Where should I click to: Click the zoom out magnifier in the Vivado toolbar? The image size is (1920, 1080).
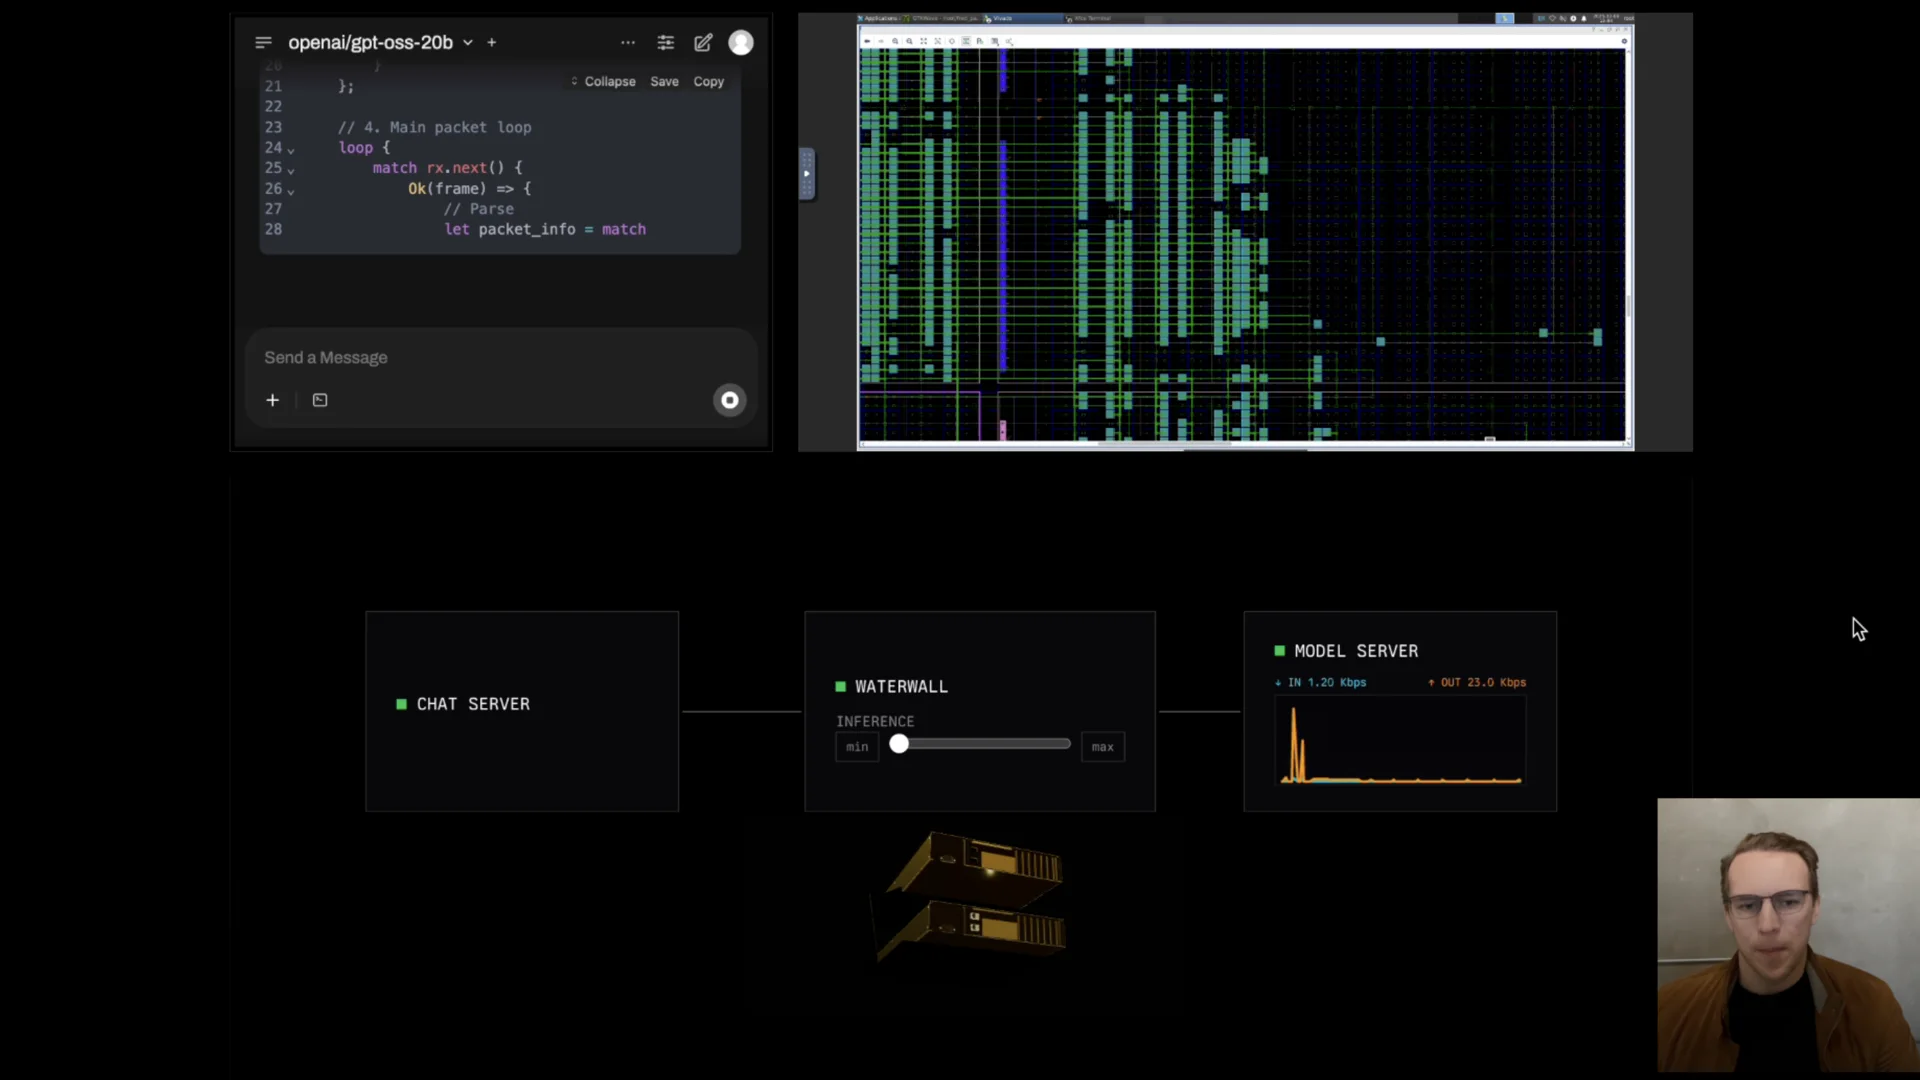click(x=909, y=41)
